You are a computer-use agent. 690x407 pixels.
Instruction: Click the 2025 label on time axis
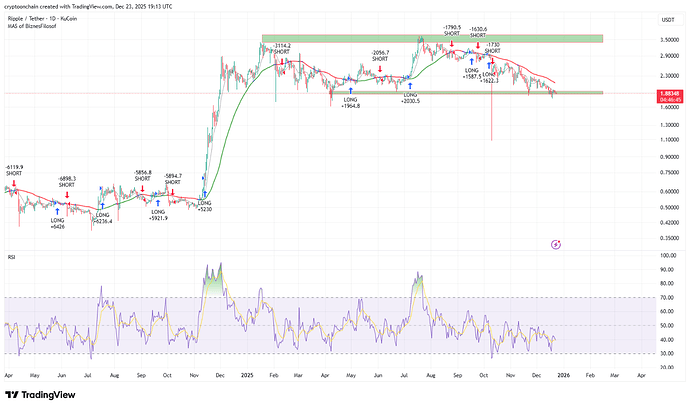pyautogui.click(x=248, y=374)
